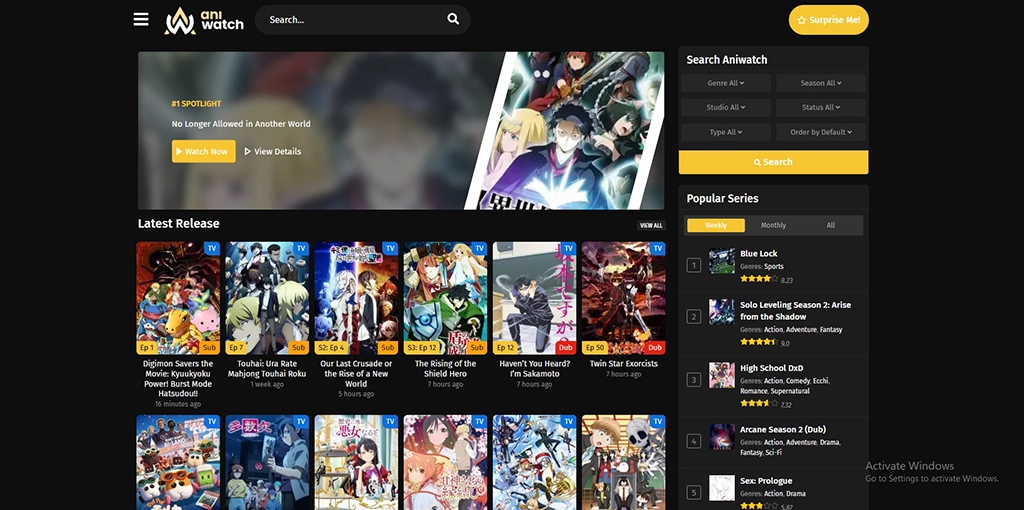This screenshot has height=510, width=1024.
Task: Click S3: Ep 12 badge on Shield Hero
Action: coord(422,348)
